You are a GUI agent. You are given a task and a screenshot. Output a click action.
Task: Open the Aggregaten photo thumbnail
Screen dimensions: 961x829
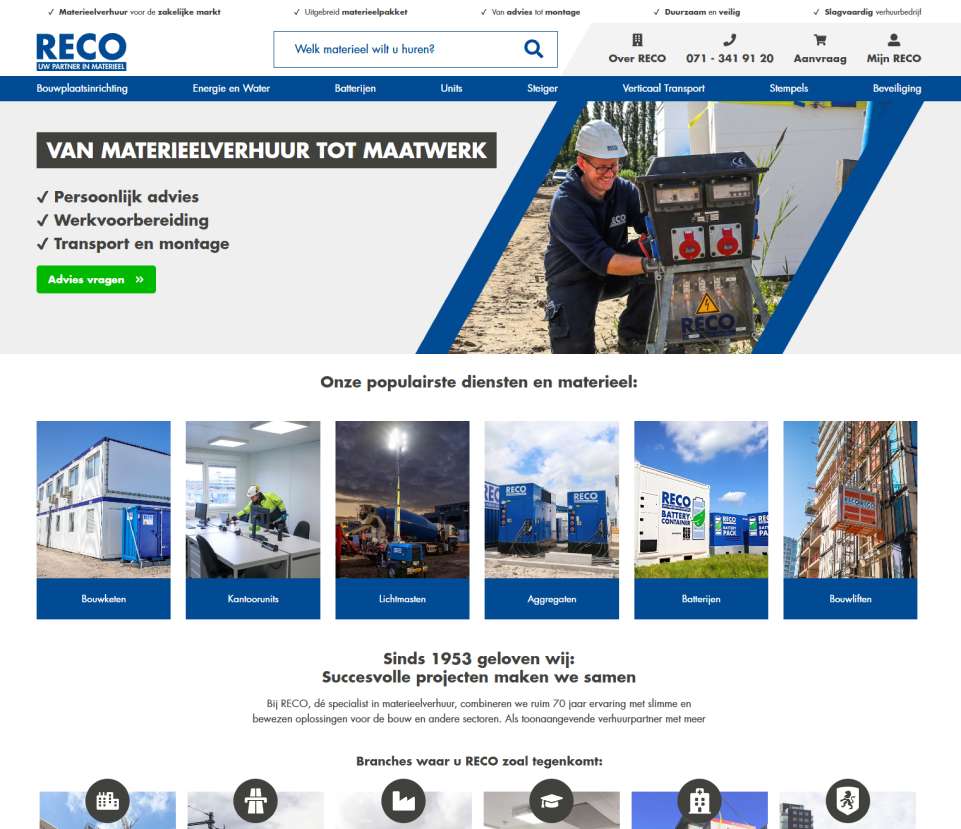(552, 499)
